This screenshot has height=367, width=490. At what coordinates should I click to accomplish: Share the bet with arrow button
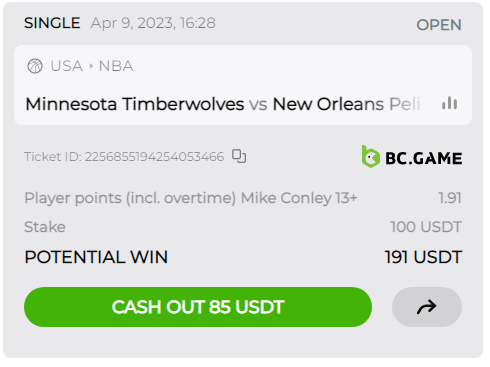(427, 307)
